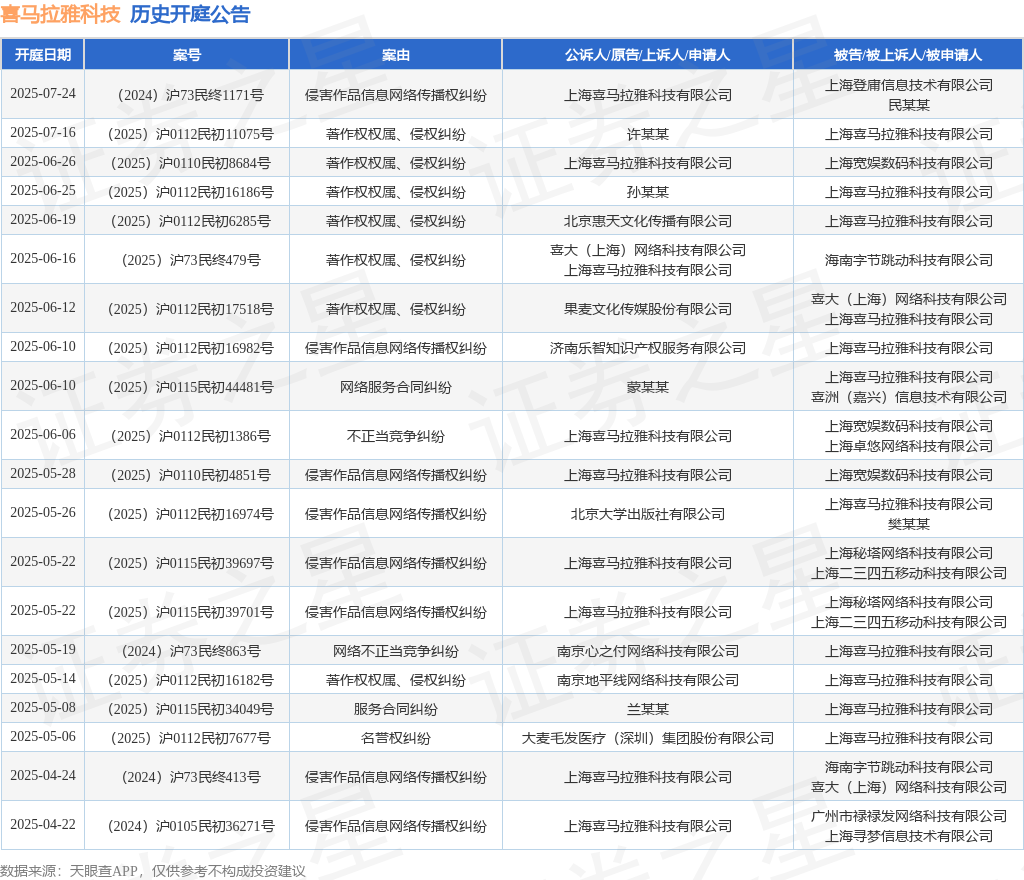Click plaintiff 蒙某某
Viewport: 1024px width, 880px height.
click(x=647, y=388)
